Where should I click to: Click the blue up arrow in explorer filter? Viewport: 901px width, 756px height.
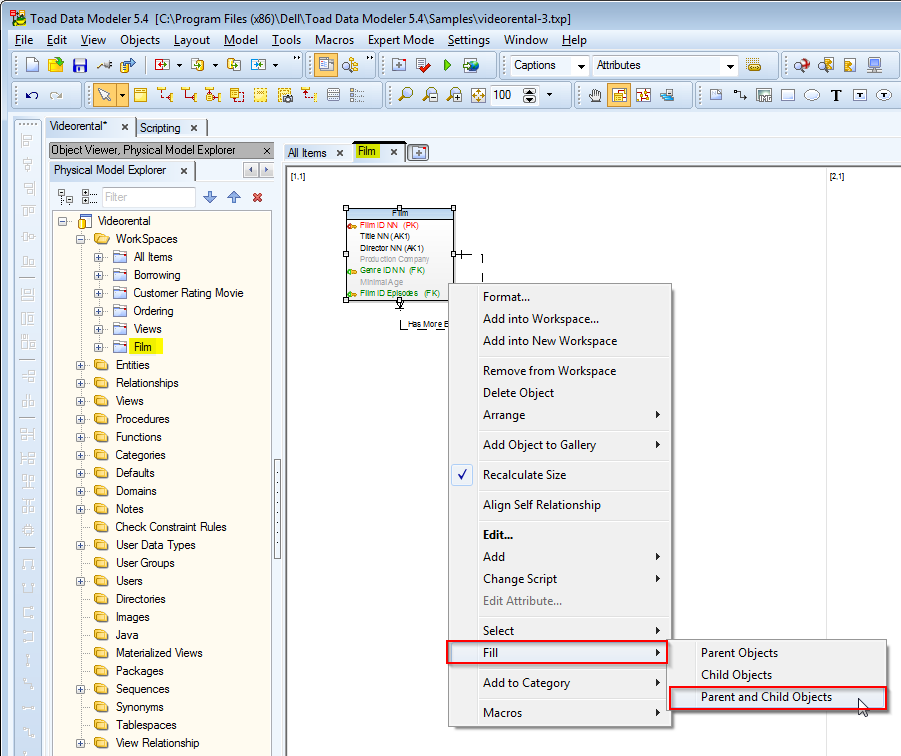[234, 197]
